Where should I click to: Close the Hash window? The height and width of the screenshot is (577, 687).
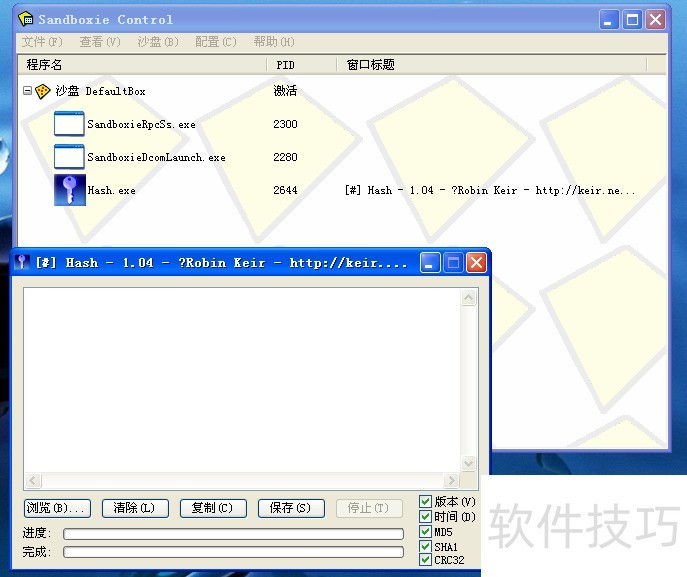pos(476,263)
